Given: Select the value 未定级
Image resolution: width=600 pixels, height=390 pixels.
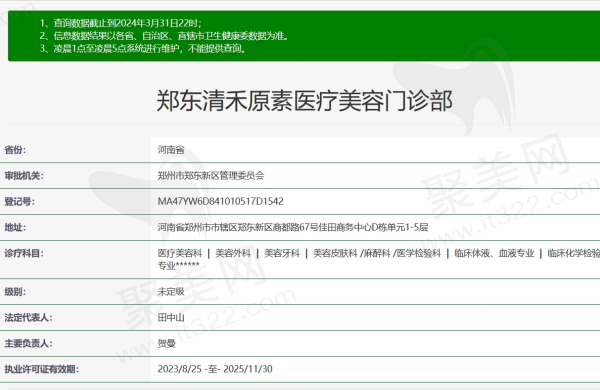Looking at the screenshot, I should [171, 292].
